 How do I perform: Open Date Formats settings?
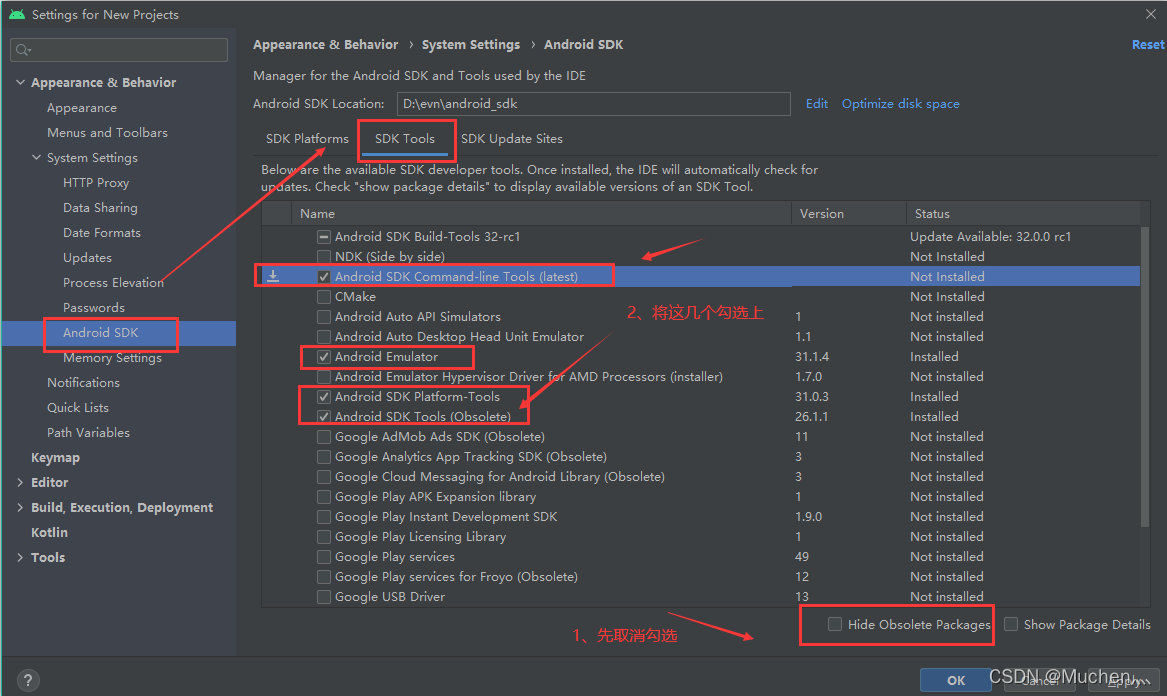(x=102, y=232)
